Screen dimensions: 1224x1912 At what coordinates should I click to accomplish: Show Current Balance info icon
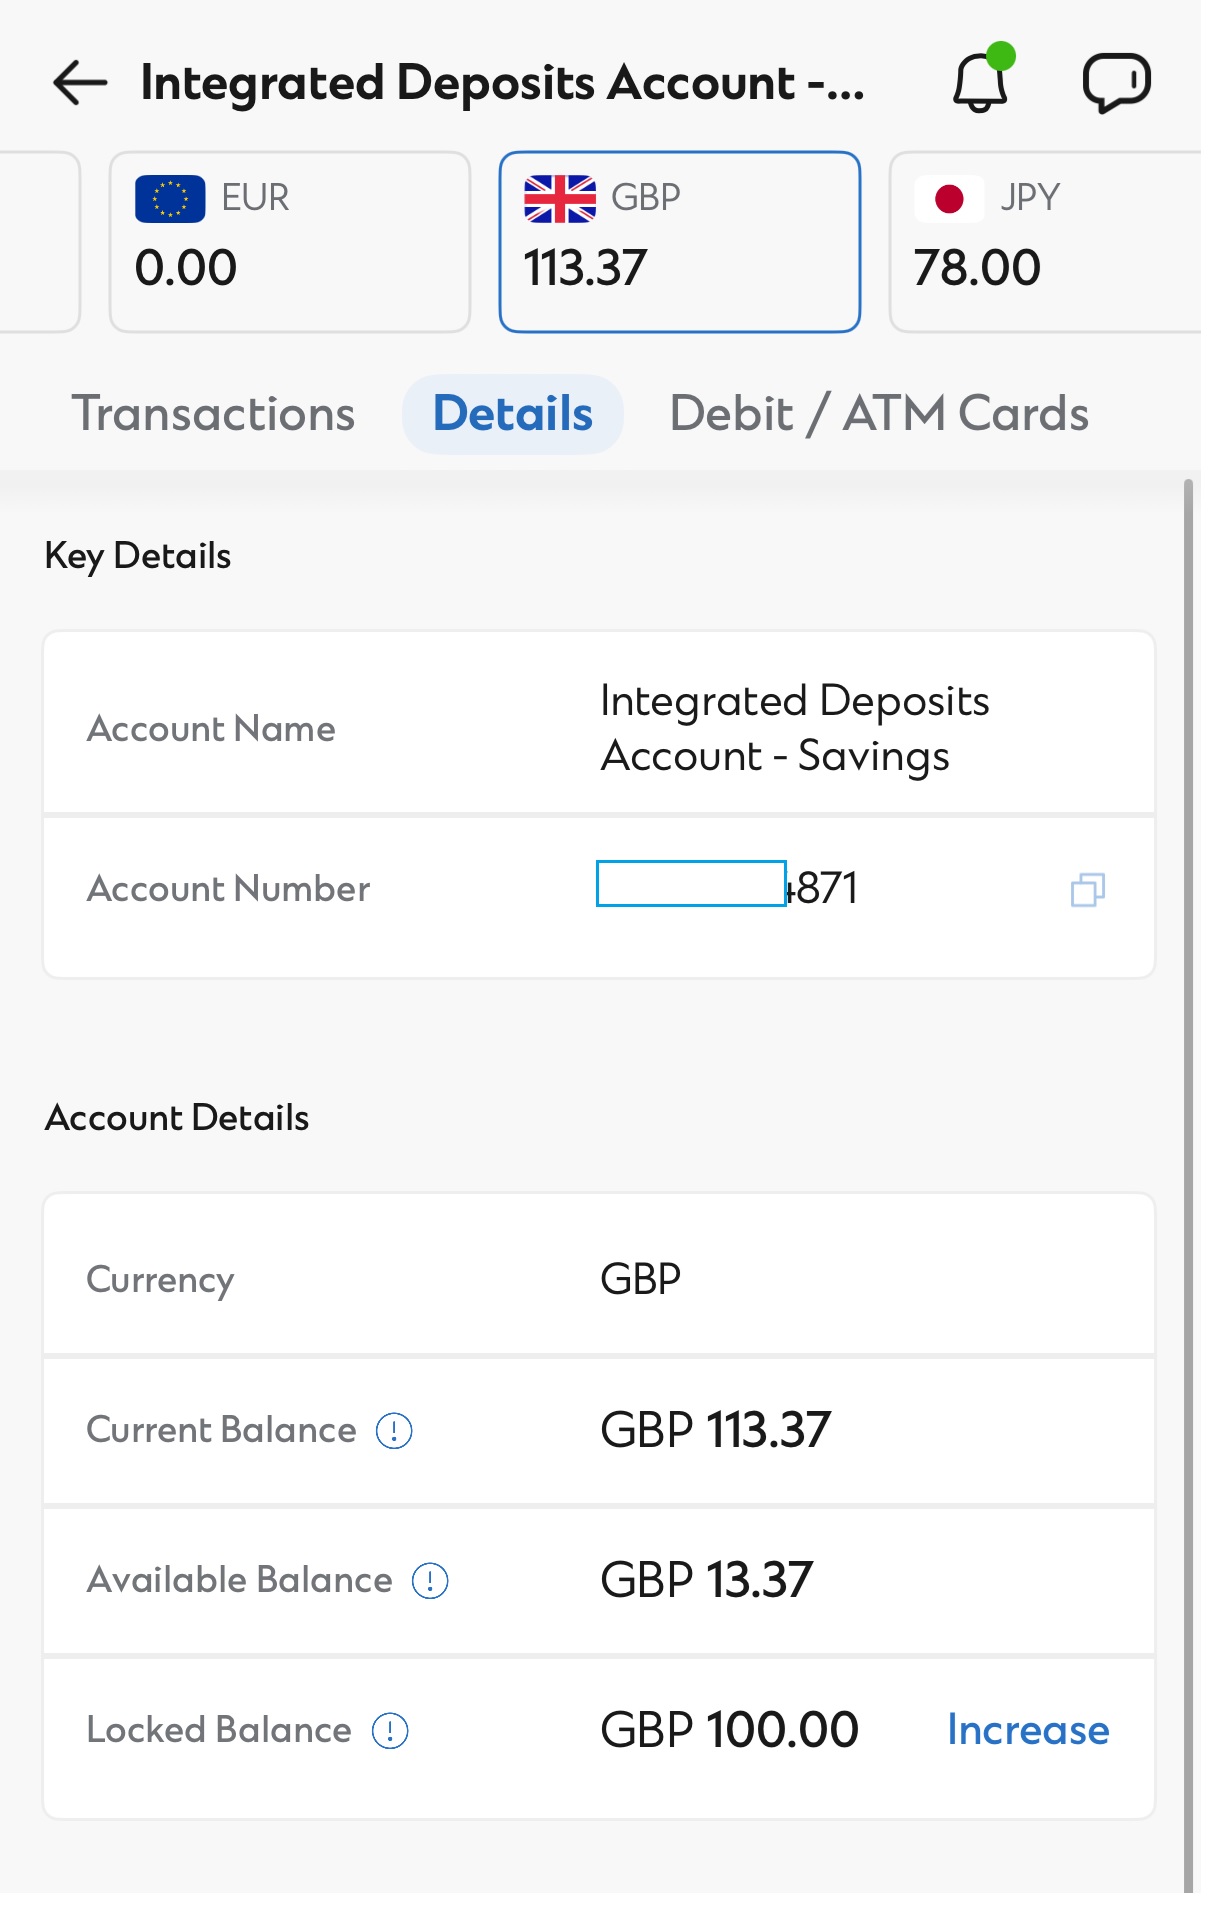[x=394, y=1430]
